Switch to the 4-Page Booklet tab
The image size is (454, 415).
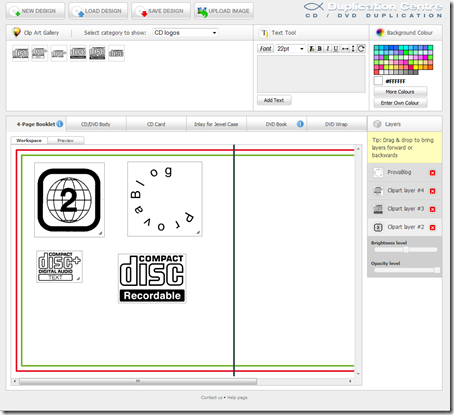pyautogui.click(x=36, y=124)
